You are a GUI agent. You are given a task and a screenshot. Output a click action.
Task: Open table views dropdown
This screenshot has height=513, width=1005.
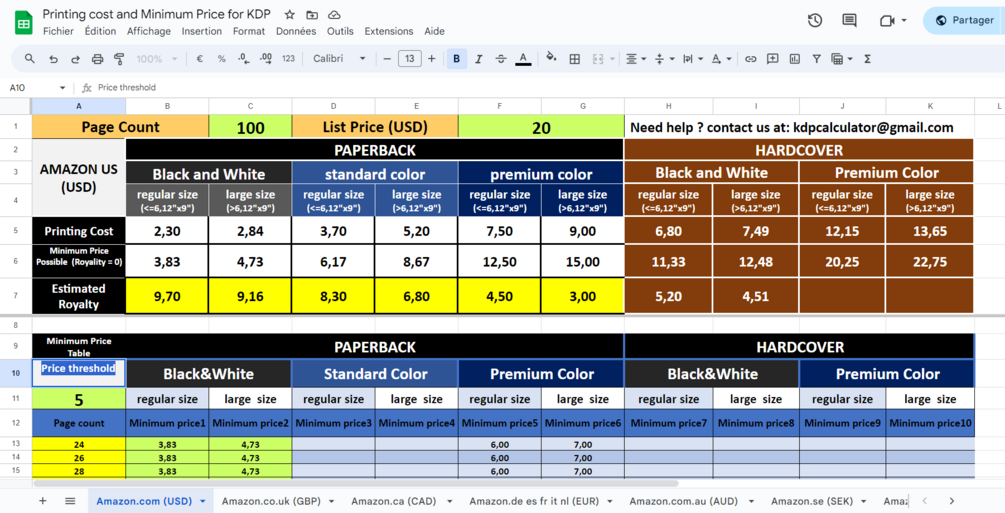[842, 58]
